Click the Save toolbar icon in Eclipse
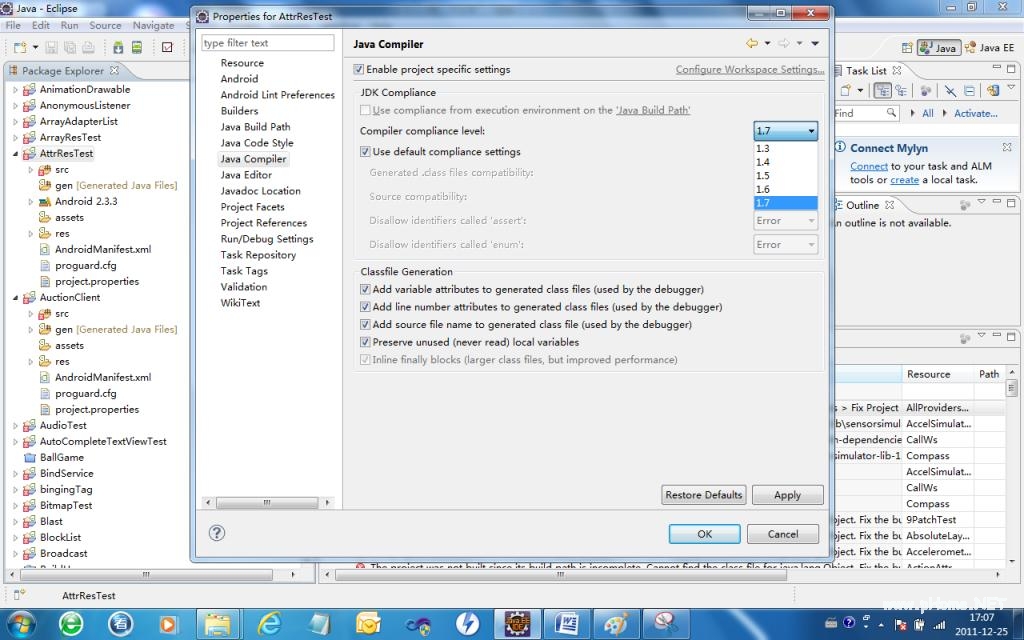Image resolution: width=1024 pixels, height=640 pixels. (x=52, y=47)
